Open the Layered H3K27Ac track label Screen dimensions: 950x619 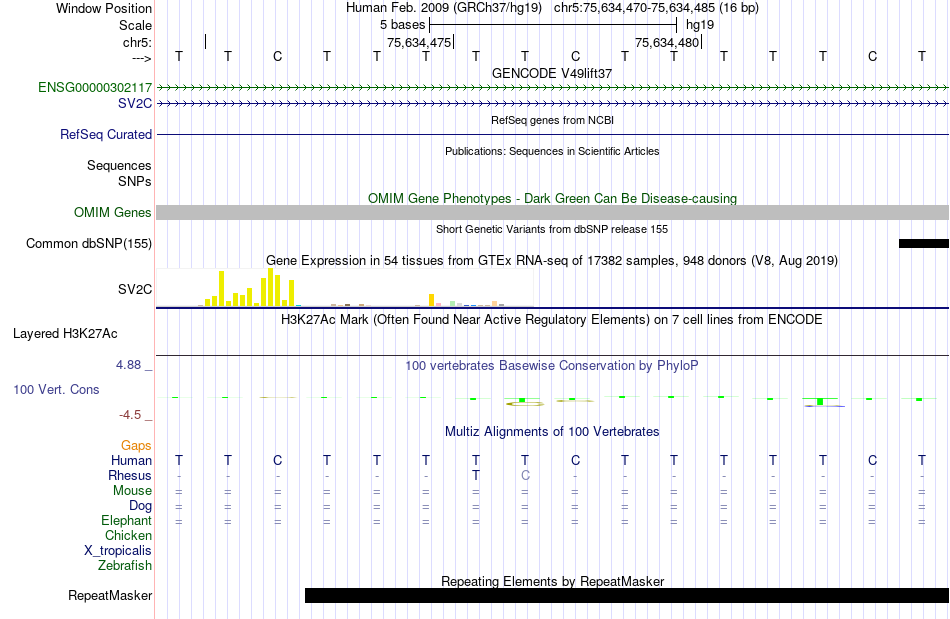pos(65,334)
